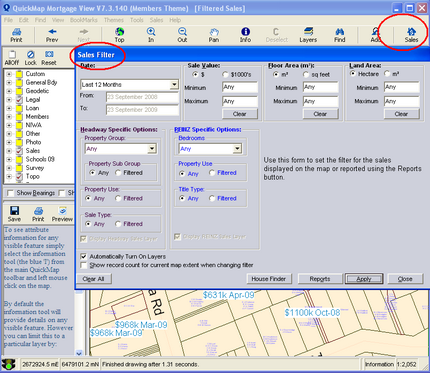
Task: Enable Show Bearings checkbox
Action: coord(11,193)
